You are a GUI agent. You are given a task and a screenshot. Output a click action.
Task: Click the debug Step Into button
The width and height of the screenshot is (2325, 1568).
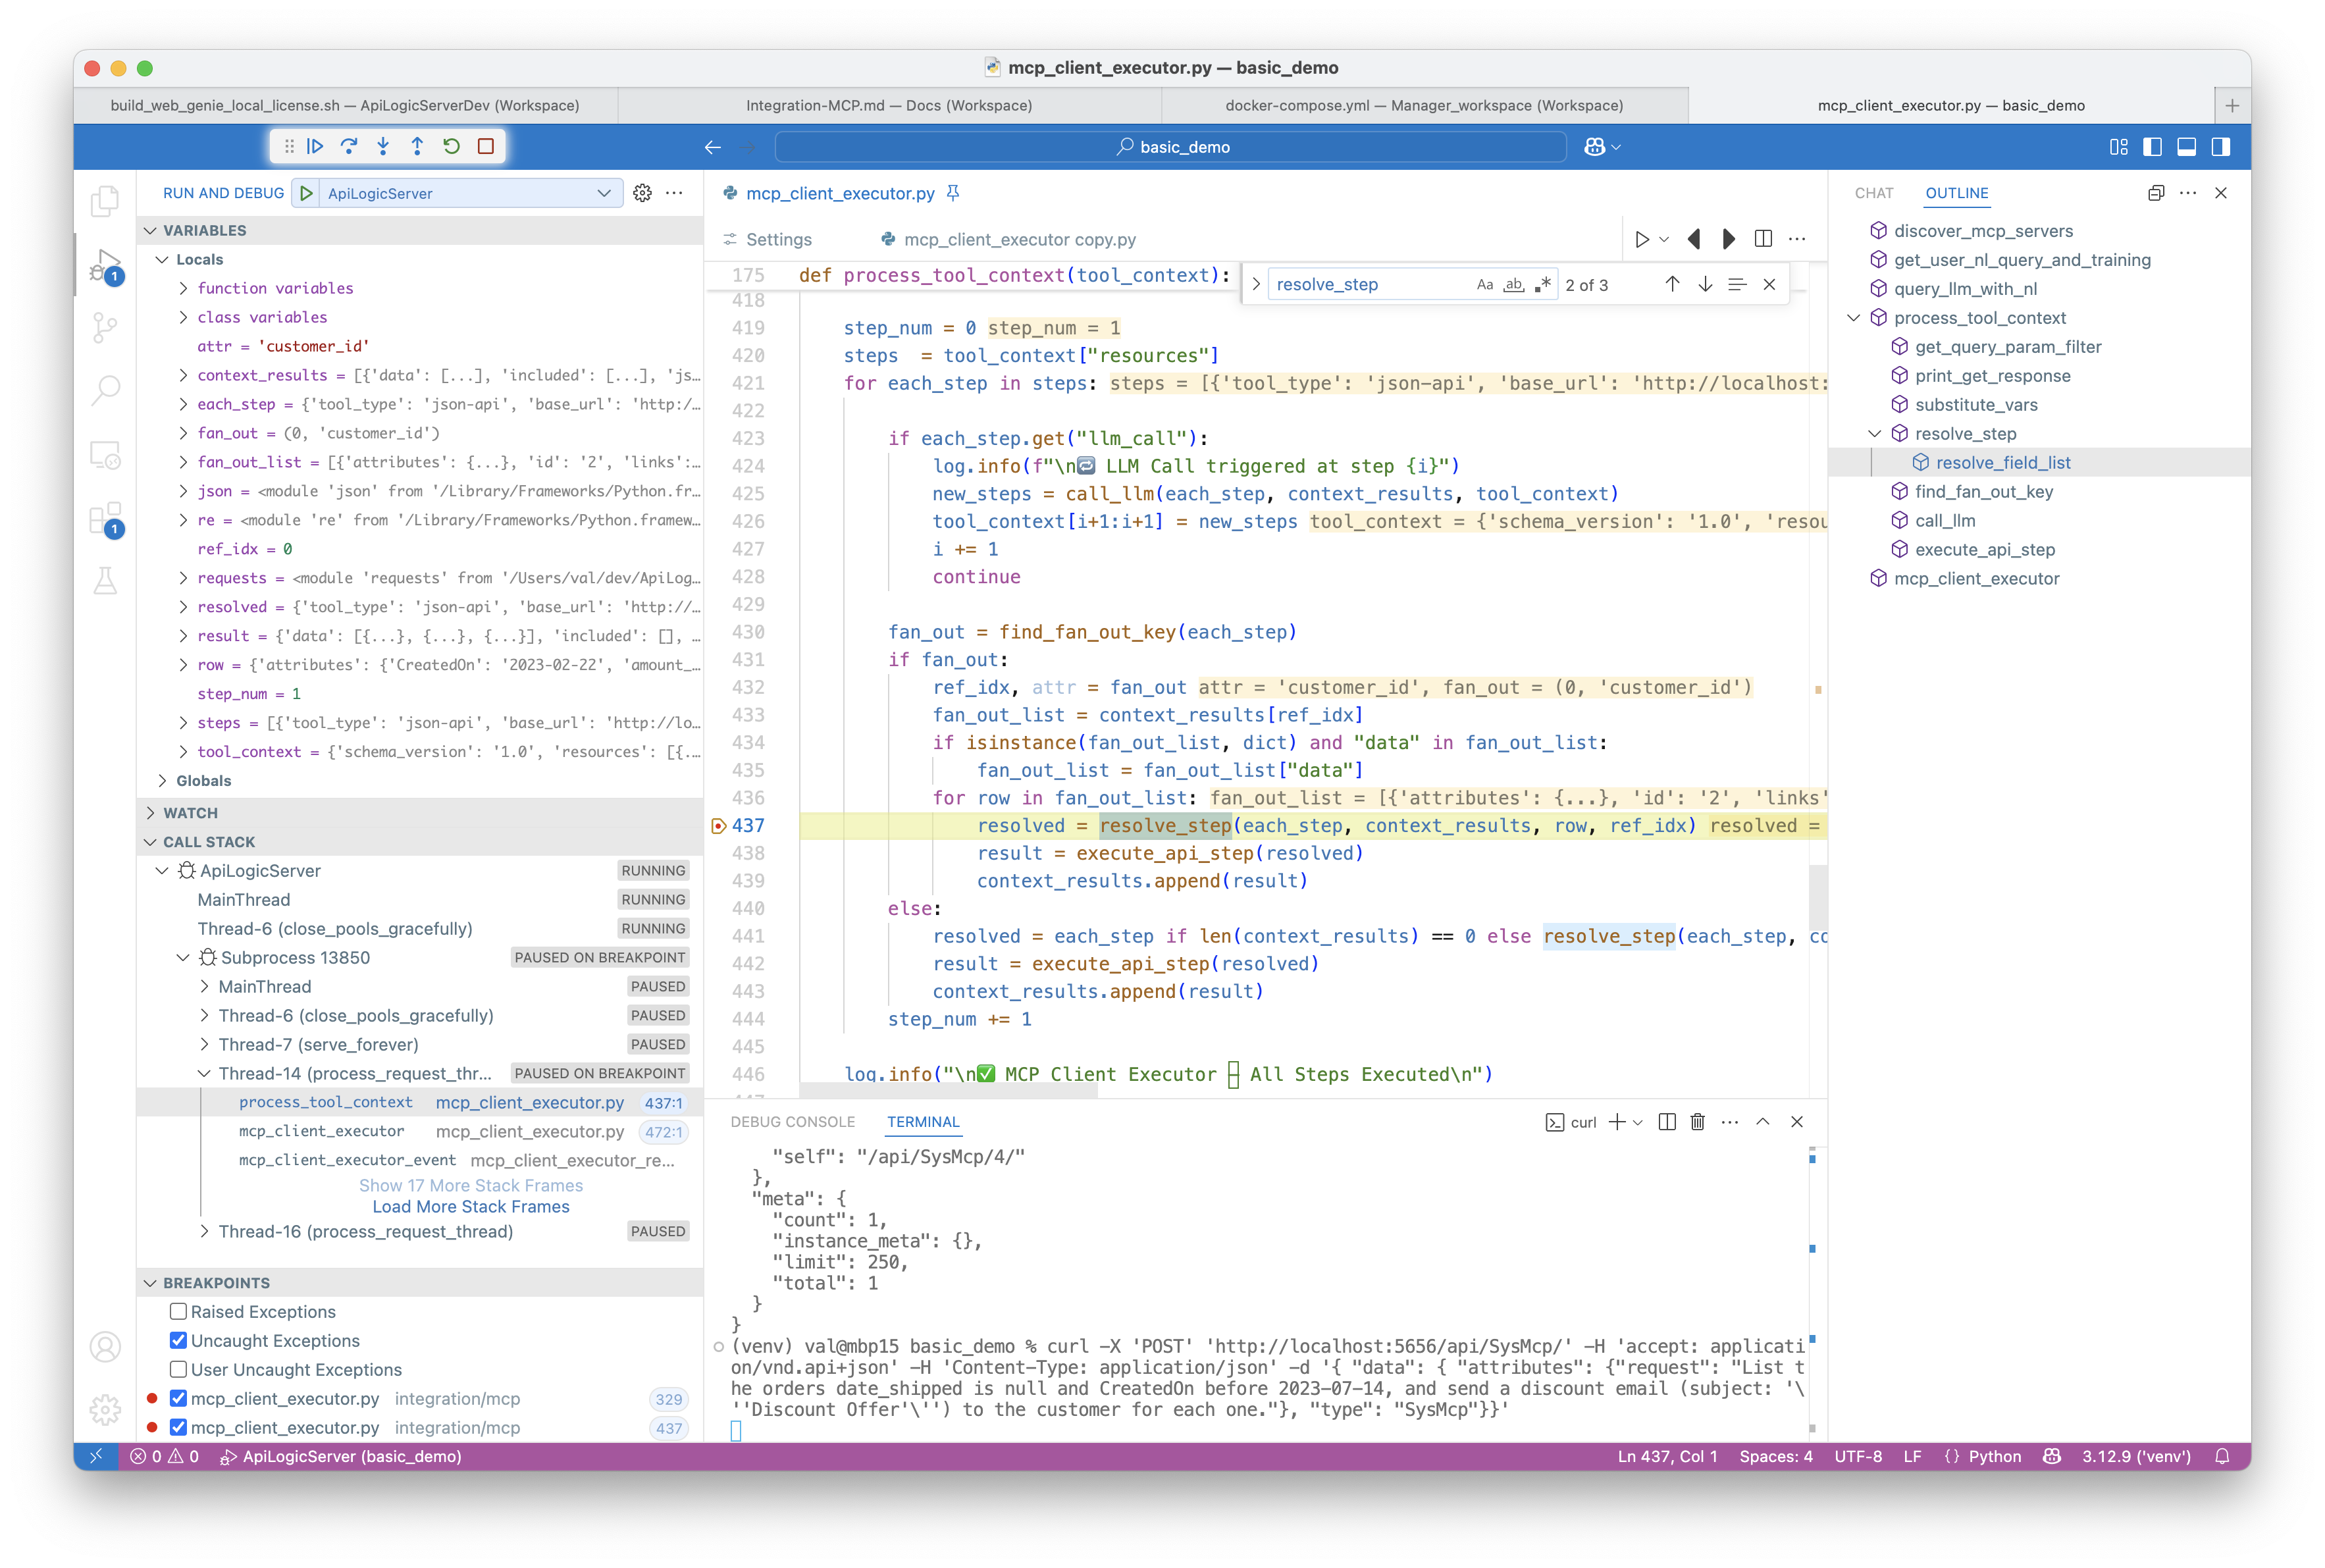pos(383,146)
